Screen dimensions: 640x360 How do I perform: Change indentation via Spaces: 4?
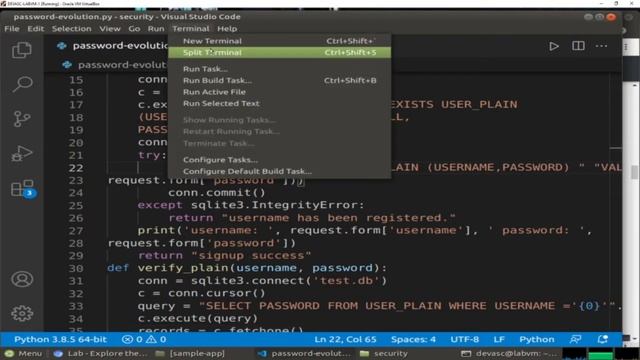point(413,339)
